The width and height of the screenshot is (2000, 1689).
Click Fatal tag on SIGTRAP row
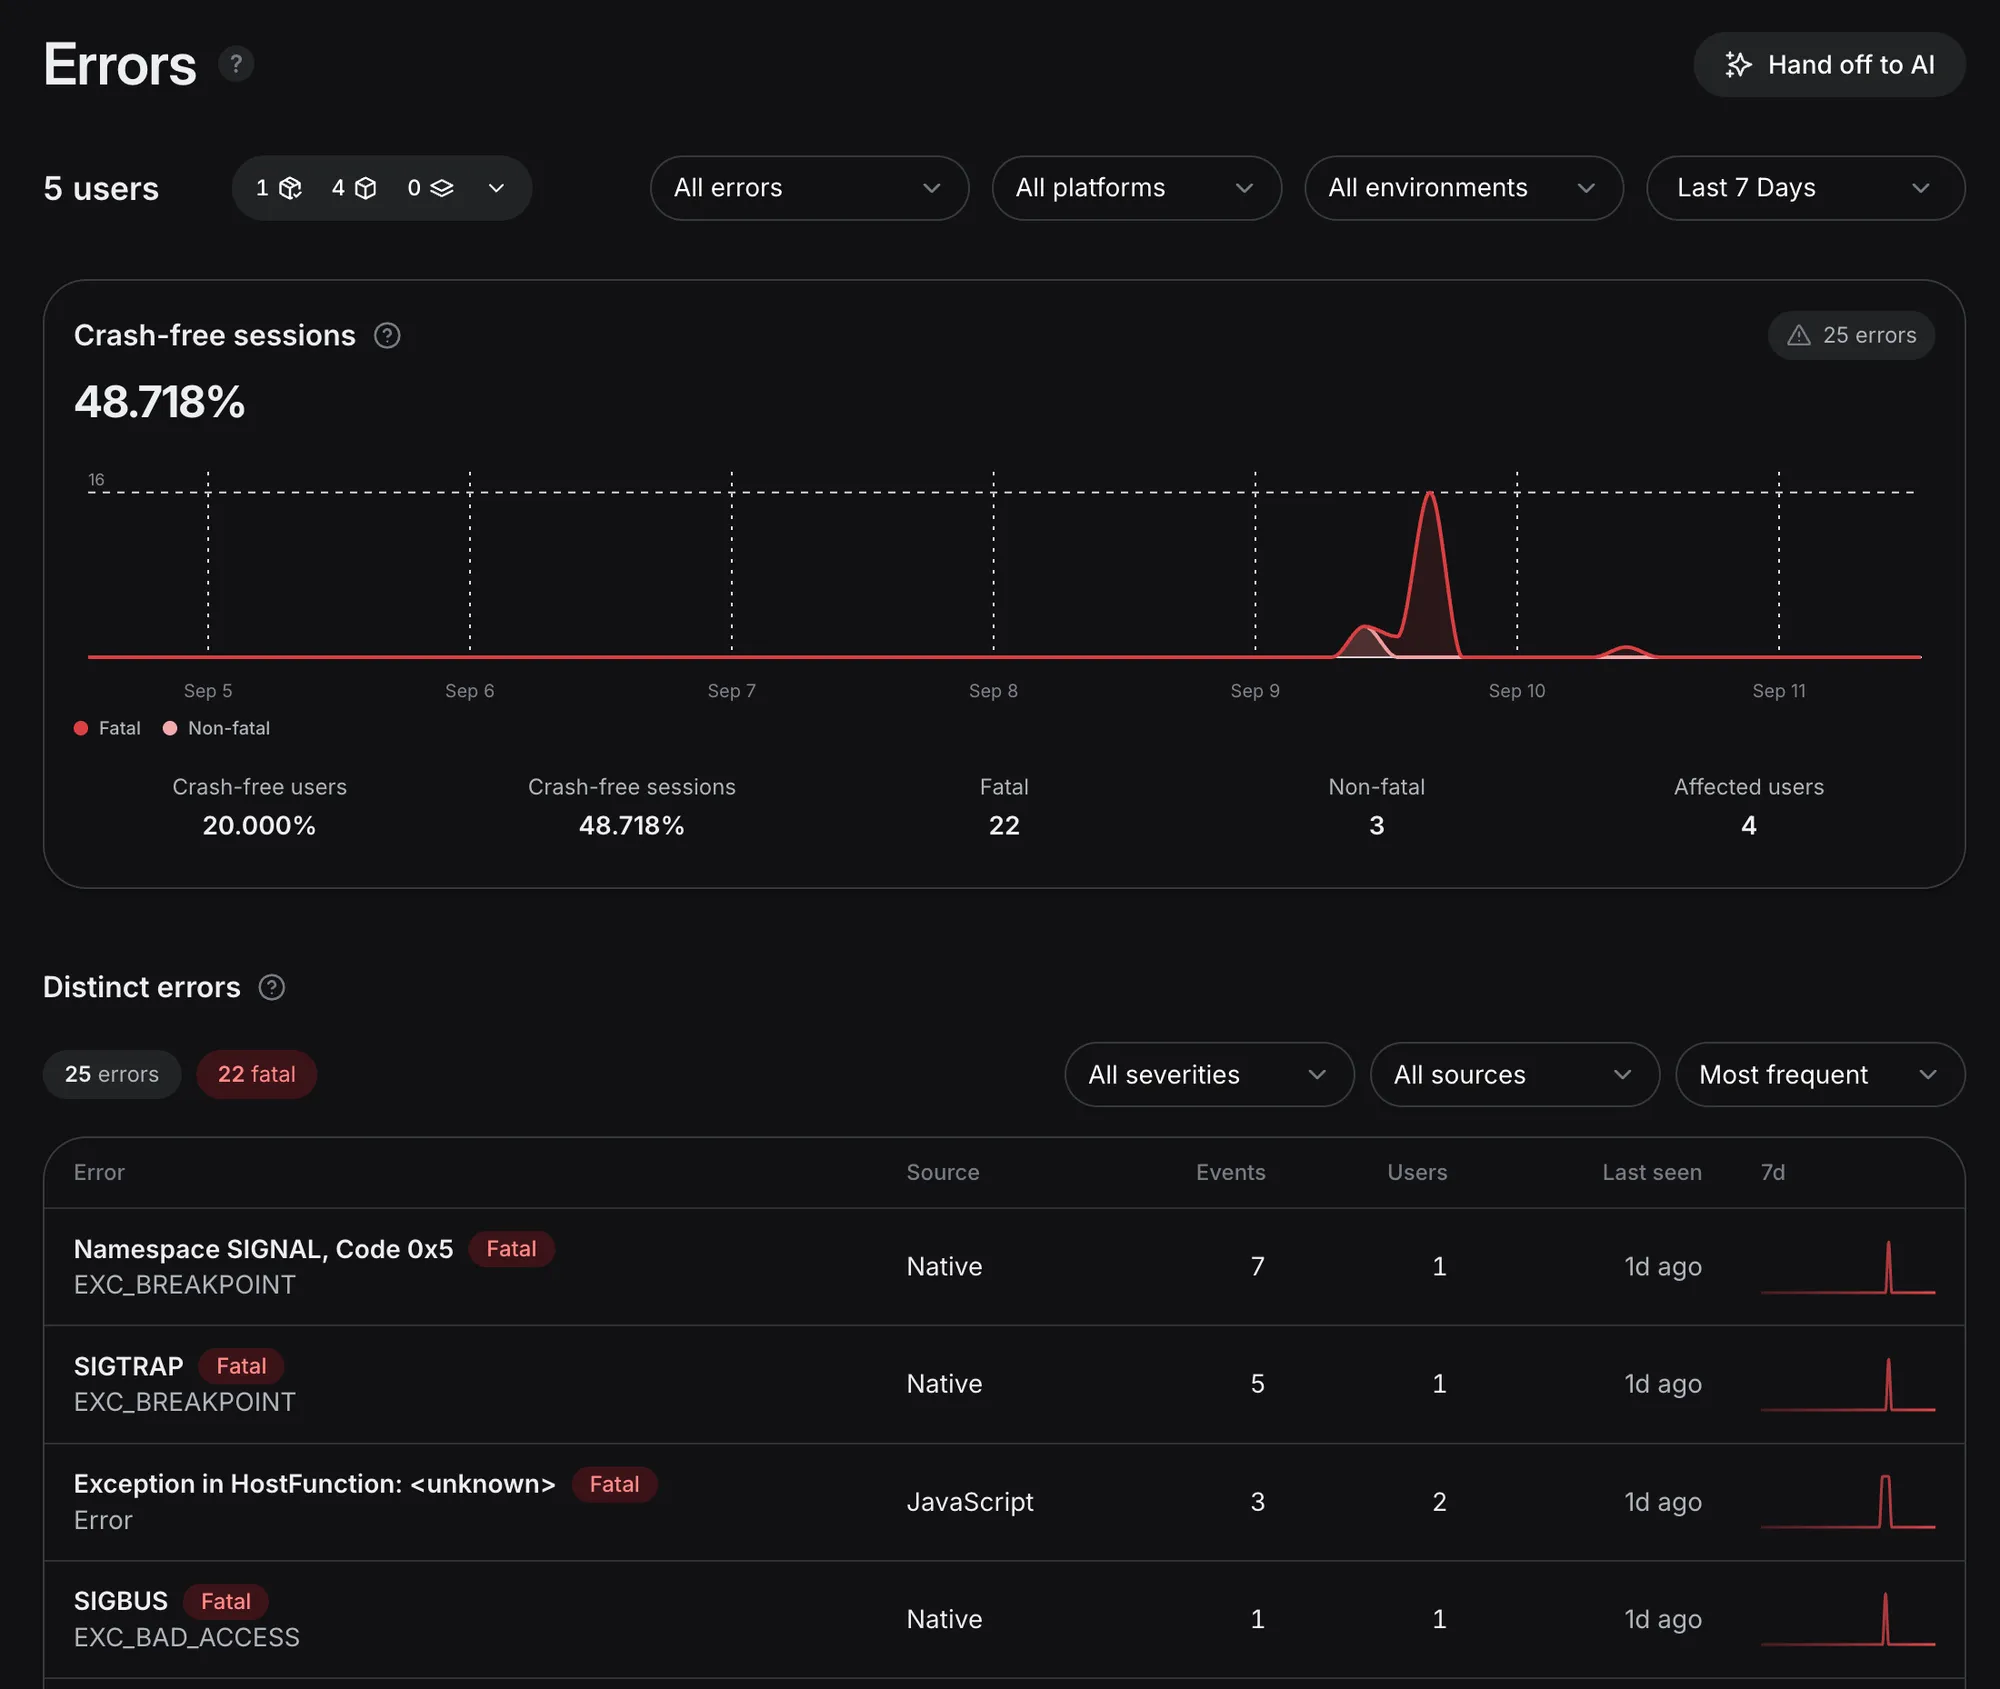point(241,1367)
